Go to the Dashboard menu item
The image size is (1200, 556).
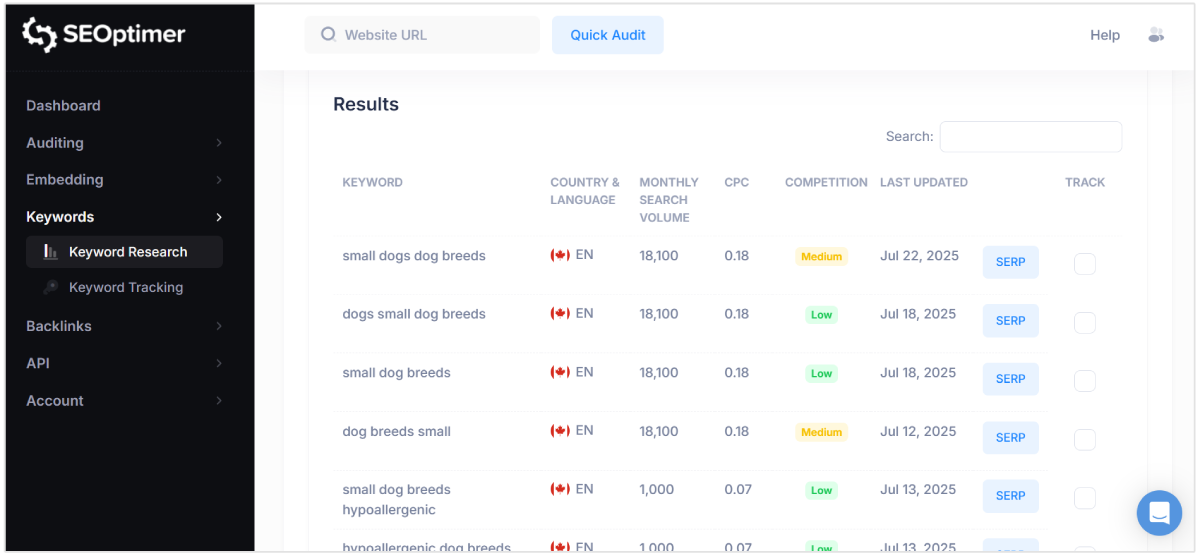coord(64,106)
